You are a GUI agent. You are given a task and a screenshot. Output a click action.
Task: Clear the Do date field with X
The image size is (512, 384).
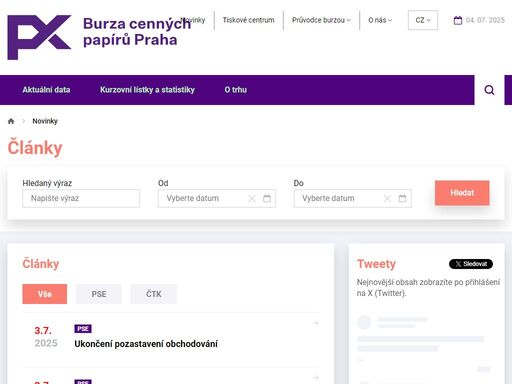(387, 199)
